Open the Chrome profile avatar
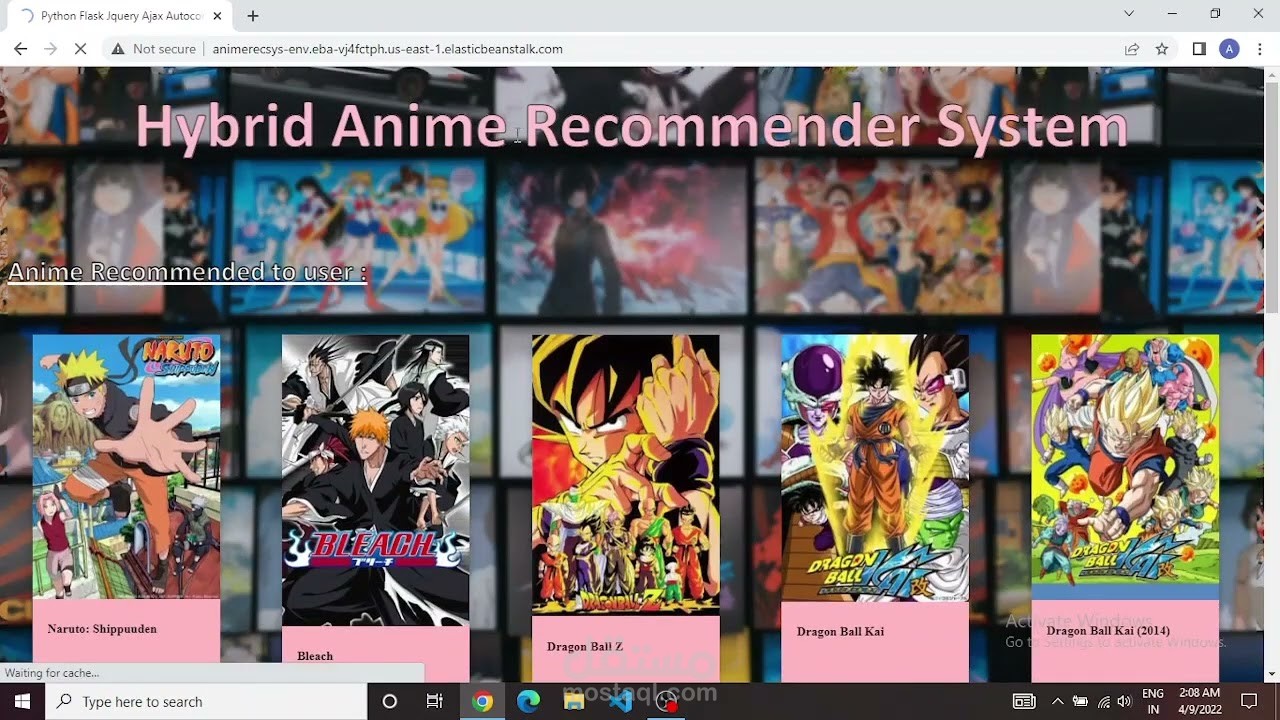Image resolution: width=1280 pixels, height=720 pixels. [1229, 49]
